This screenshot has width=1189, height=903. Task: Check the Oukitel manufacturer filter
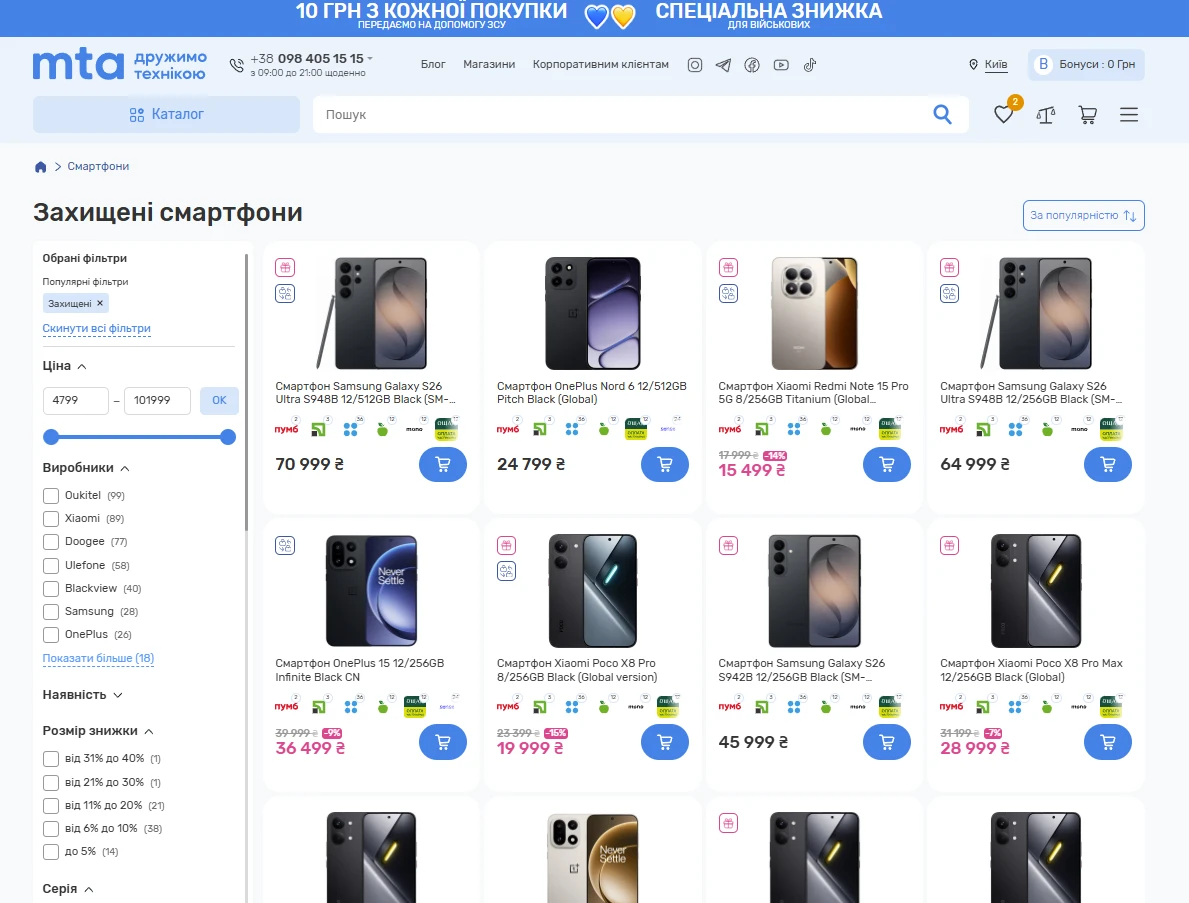51,496
